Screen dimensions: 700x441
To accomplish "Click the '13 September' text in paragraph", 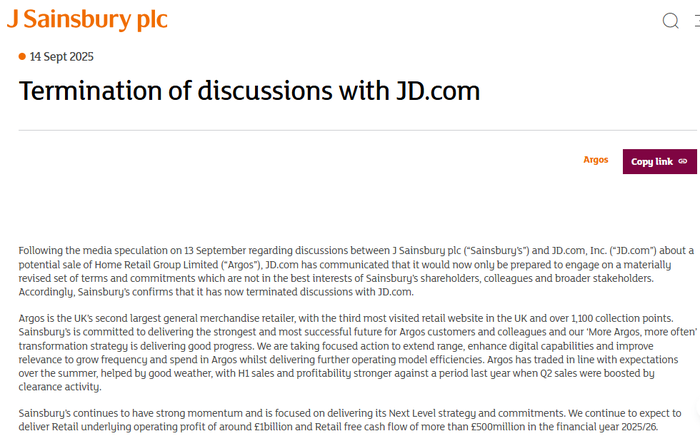I will click(x=215, y=250).
